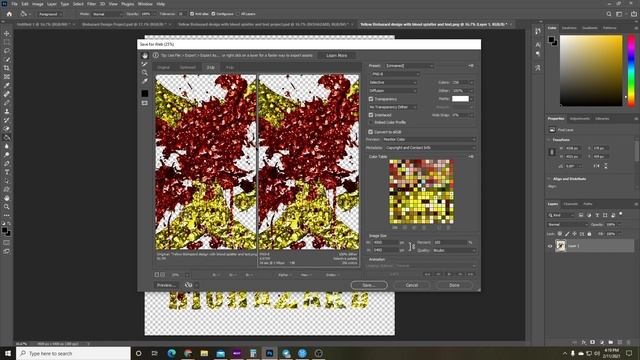
Task: Toggle the Interlaced checkbox
Action: [x=371, y=115]
